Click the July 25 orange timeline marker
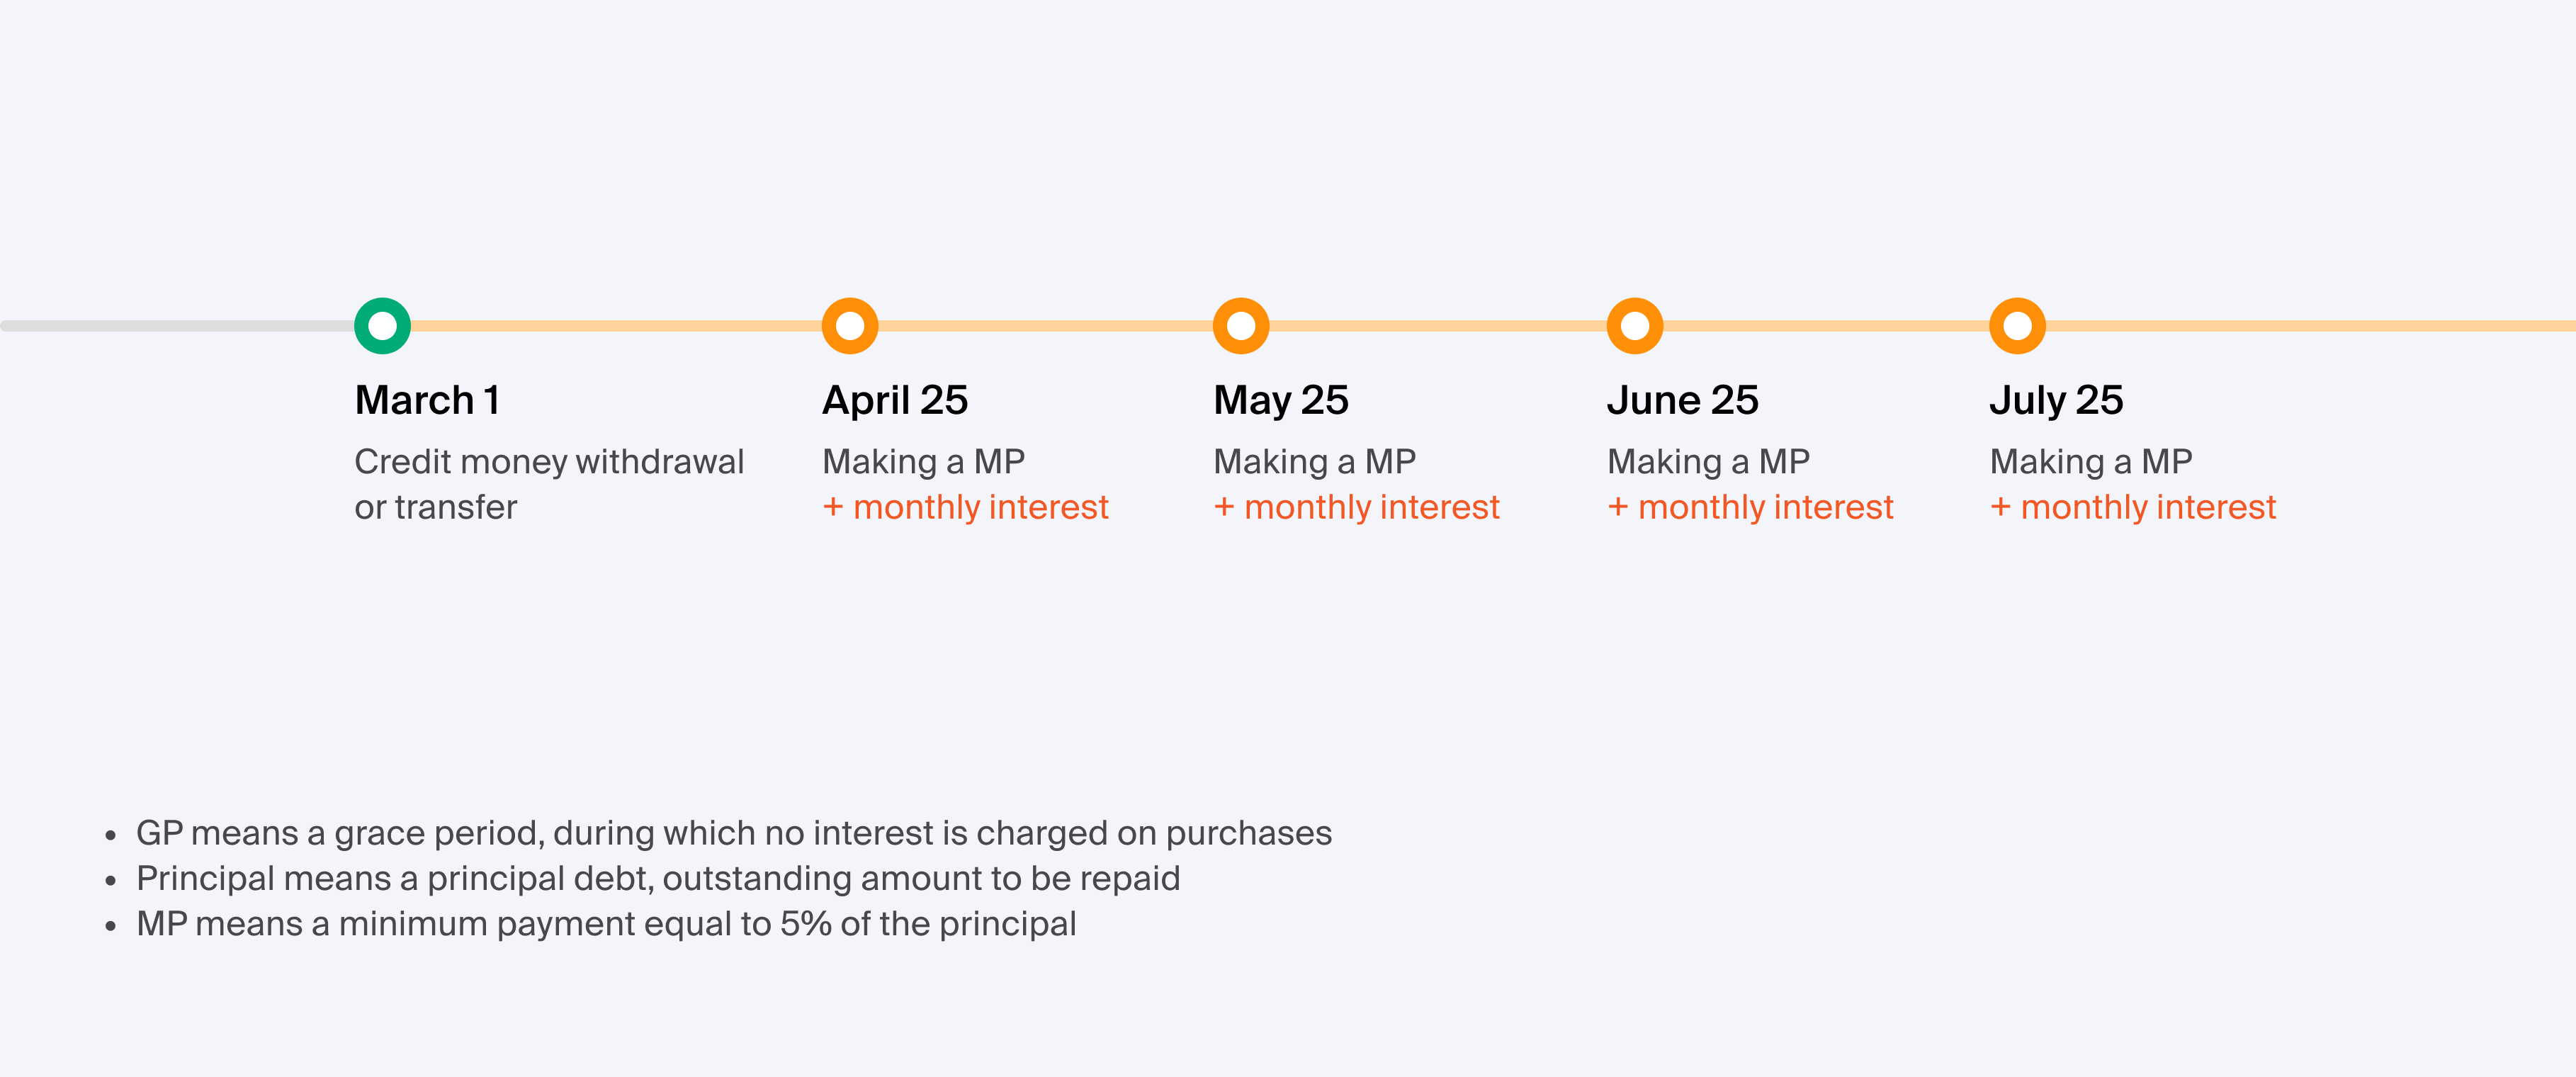This screenshot has width=2576, height=1077. tap(2017, 326)
